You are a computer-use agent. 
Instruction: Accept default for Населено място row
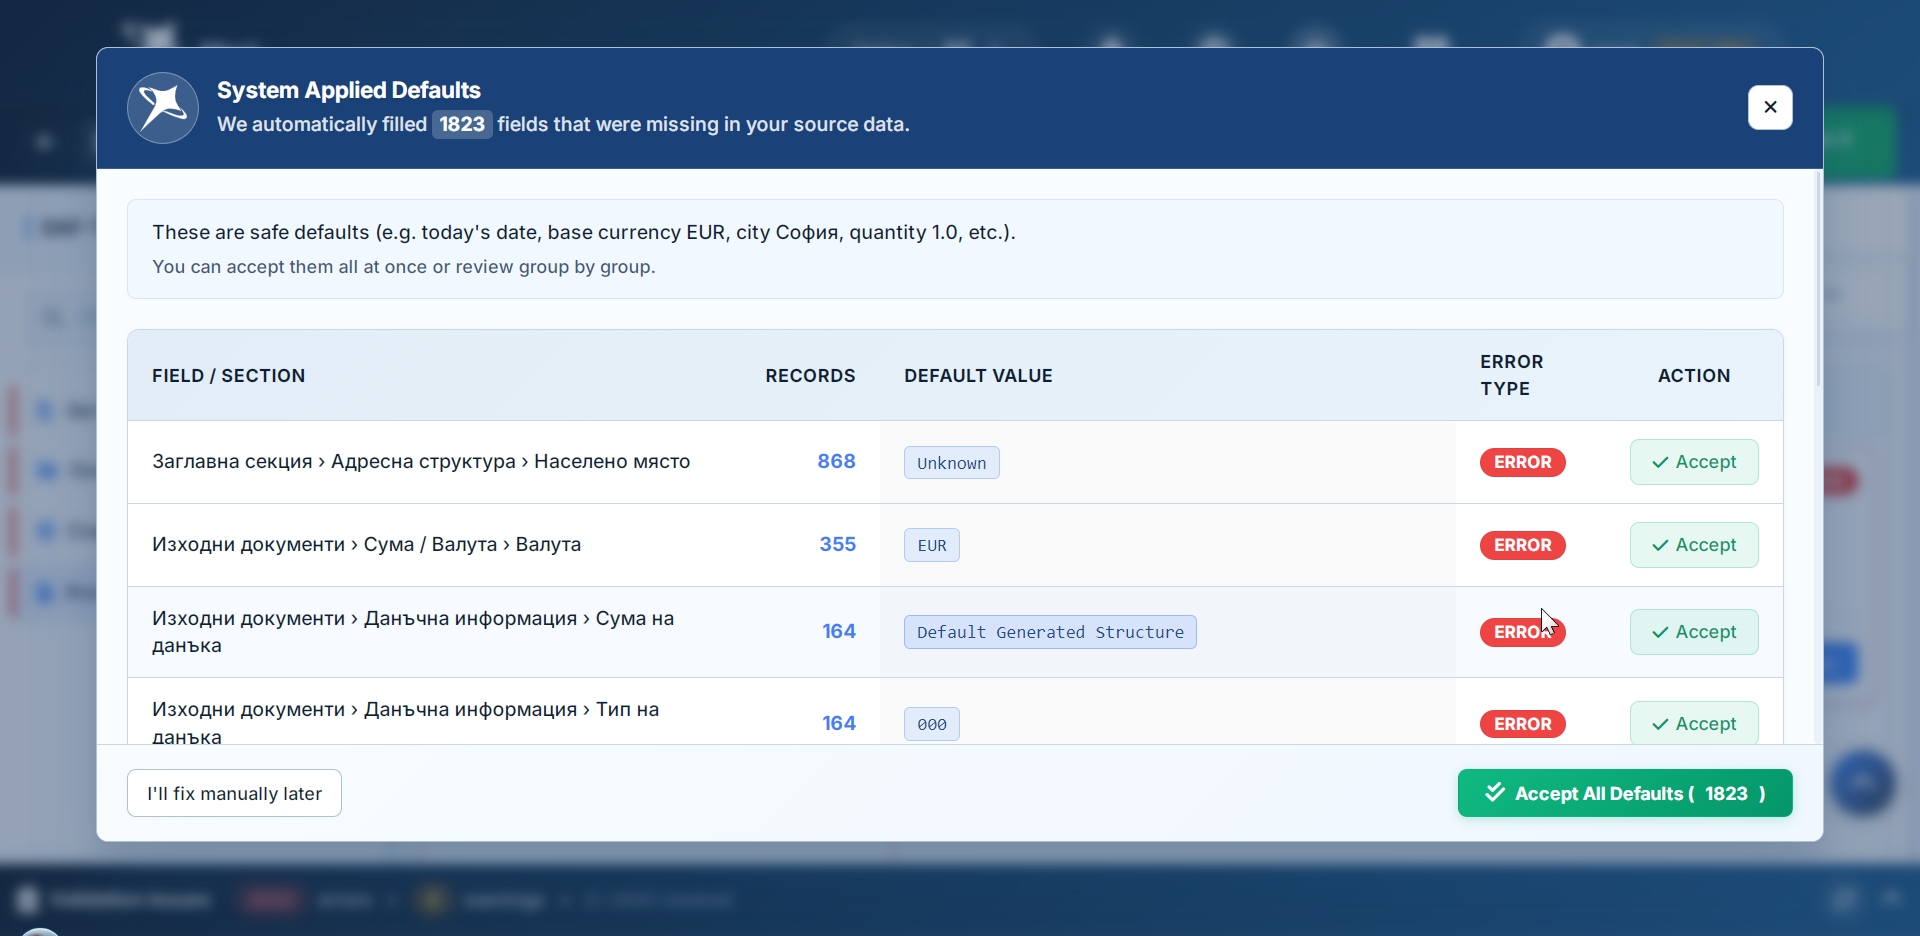tap(1694, 462)
